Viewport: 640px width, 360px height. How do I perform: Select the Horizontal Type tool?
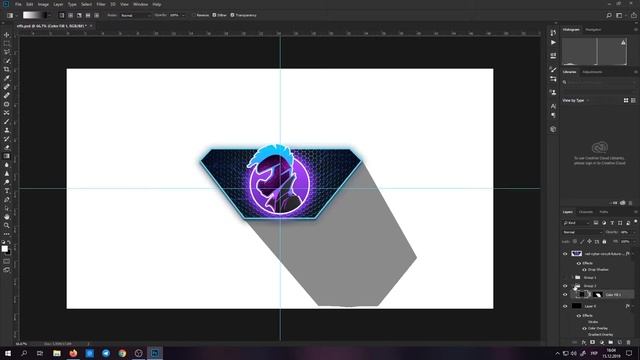(x=7, y=191)
